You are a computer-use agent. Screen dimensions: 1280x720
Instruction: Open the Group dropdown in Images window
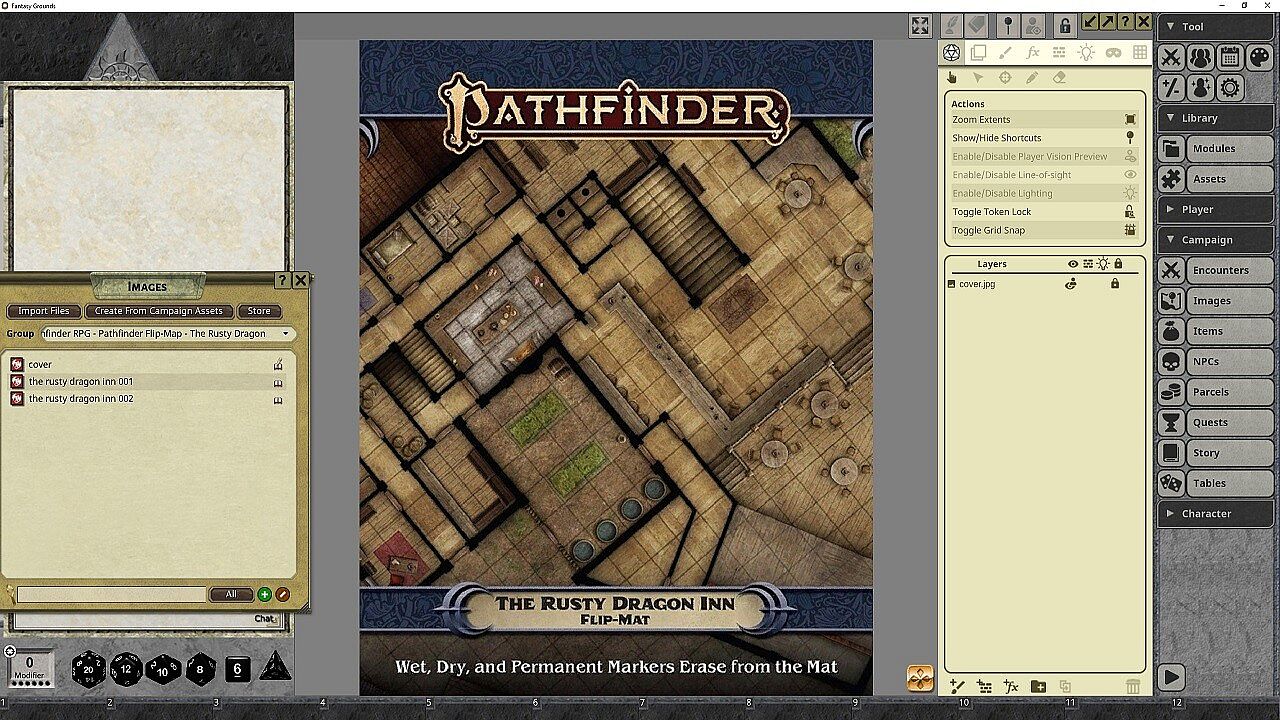[x=166, y=334]
